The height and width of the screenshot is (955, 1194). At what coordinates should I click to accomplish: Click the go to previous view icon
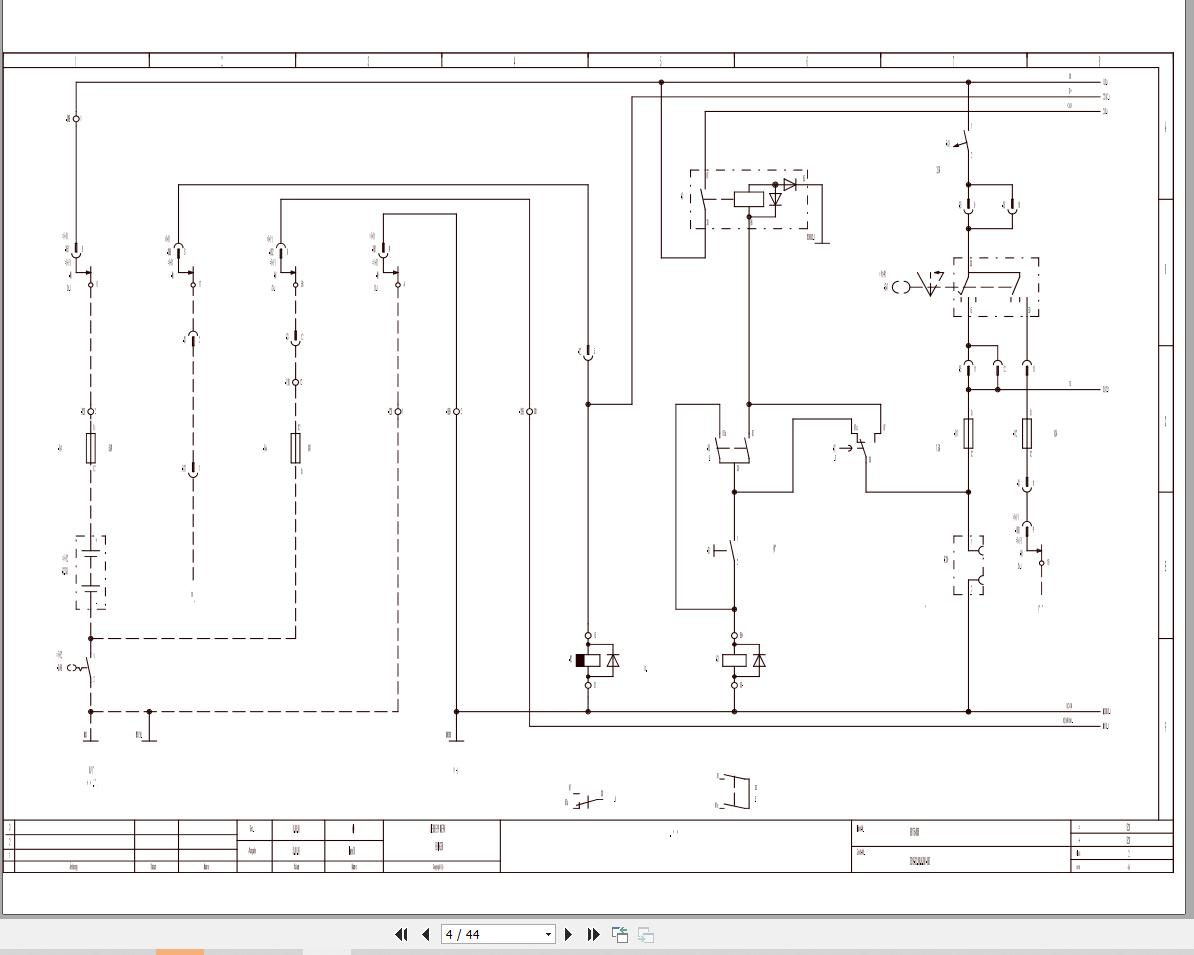click(x=620, y=934)
